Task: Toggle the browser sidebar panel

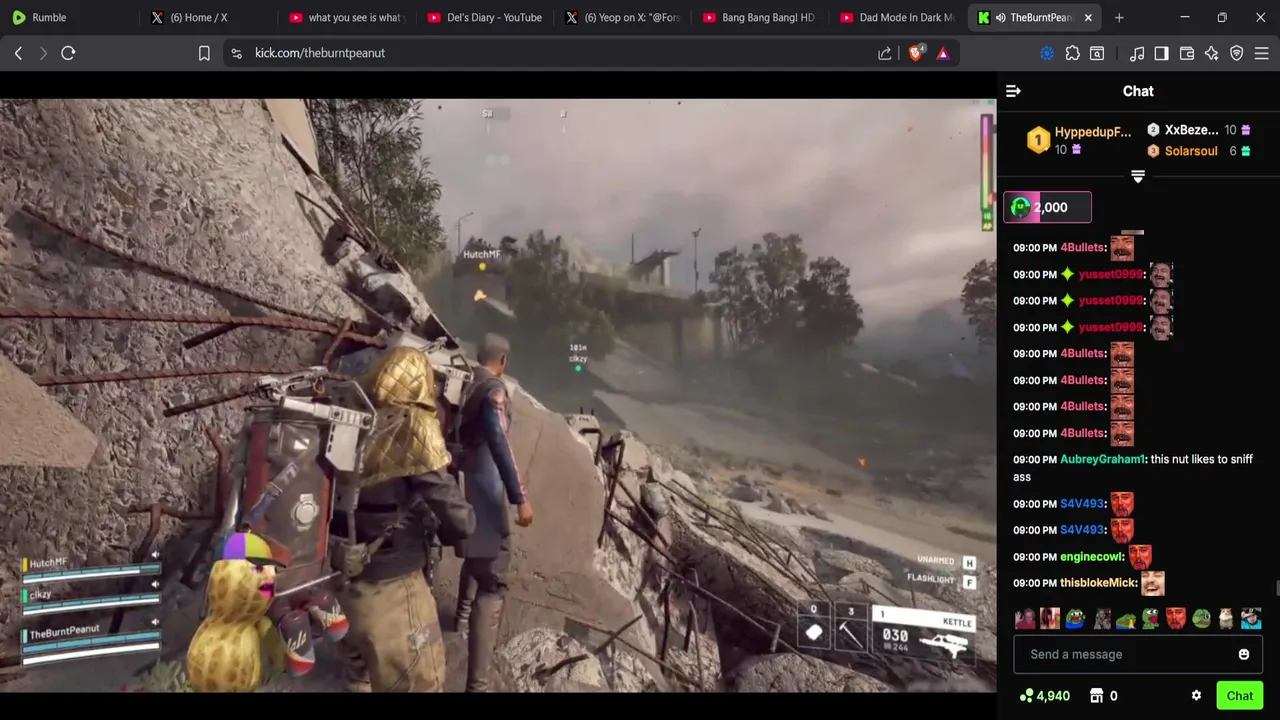Action: click(x=1161, y=53)
